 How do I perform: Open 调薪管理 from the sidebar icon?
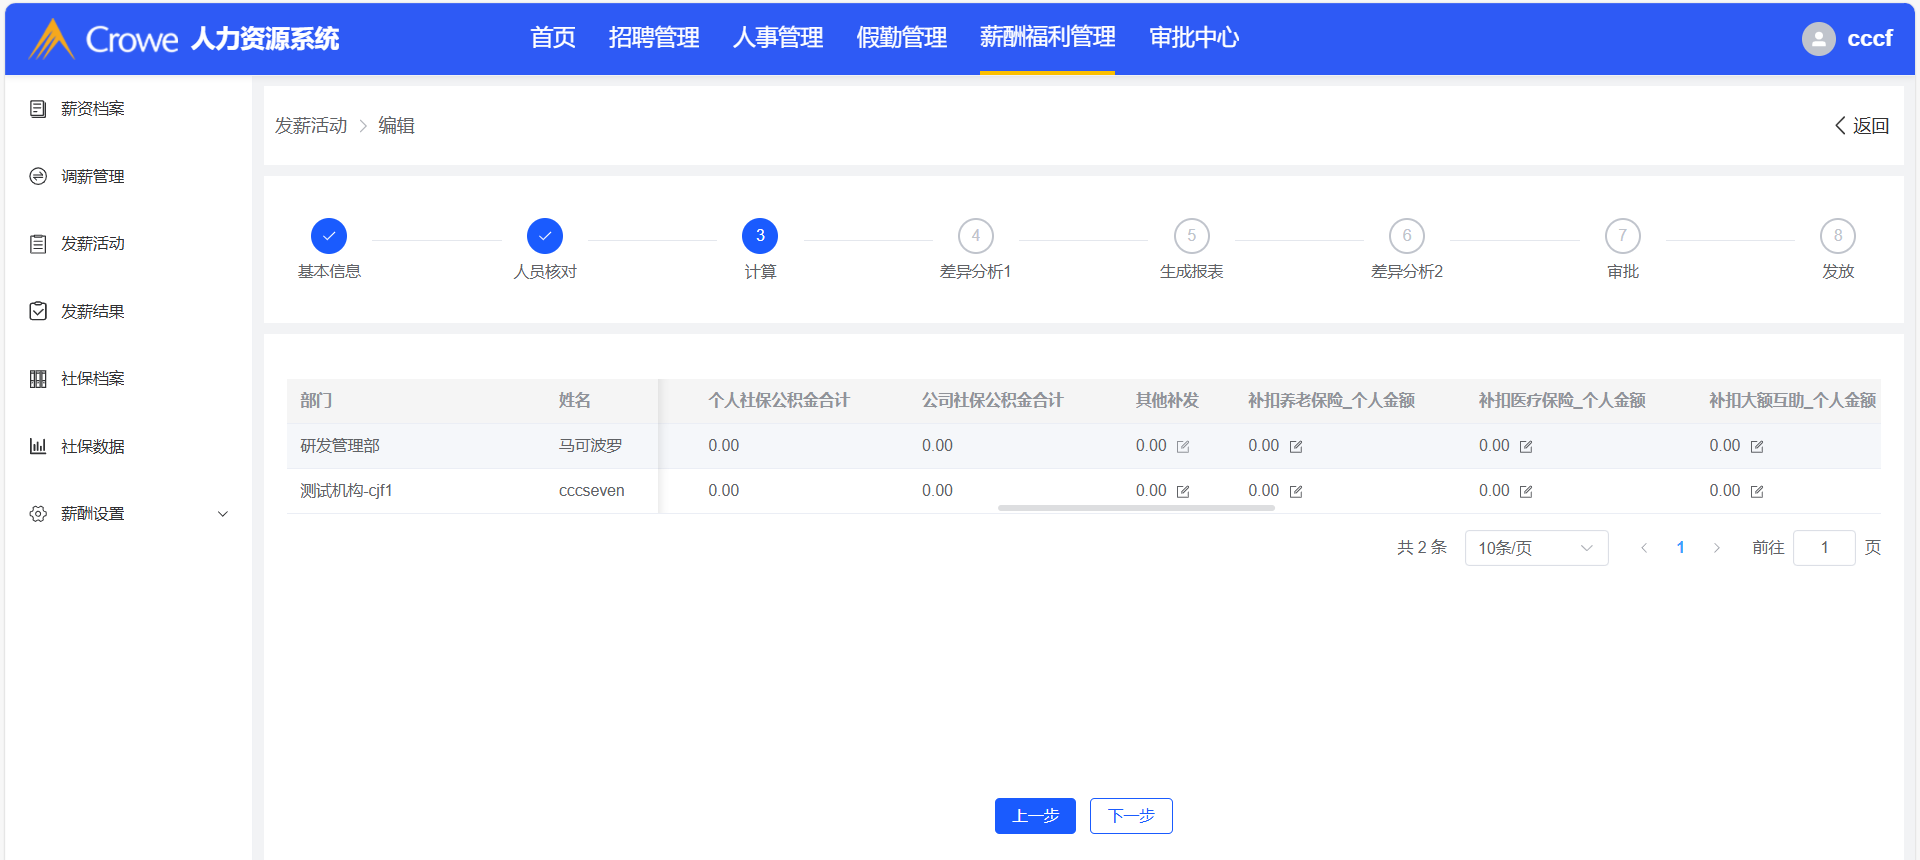pyautogui.click(x=38, y=177)
